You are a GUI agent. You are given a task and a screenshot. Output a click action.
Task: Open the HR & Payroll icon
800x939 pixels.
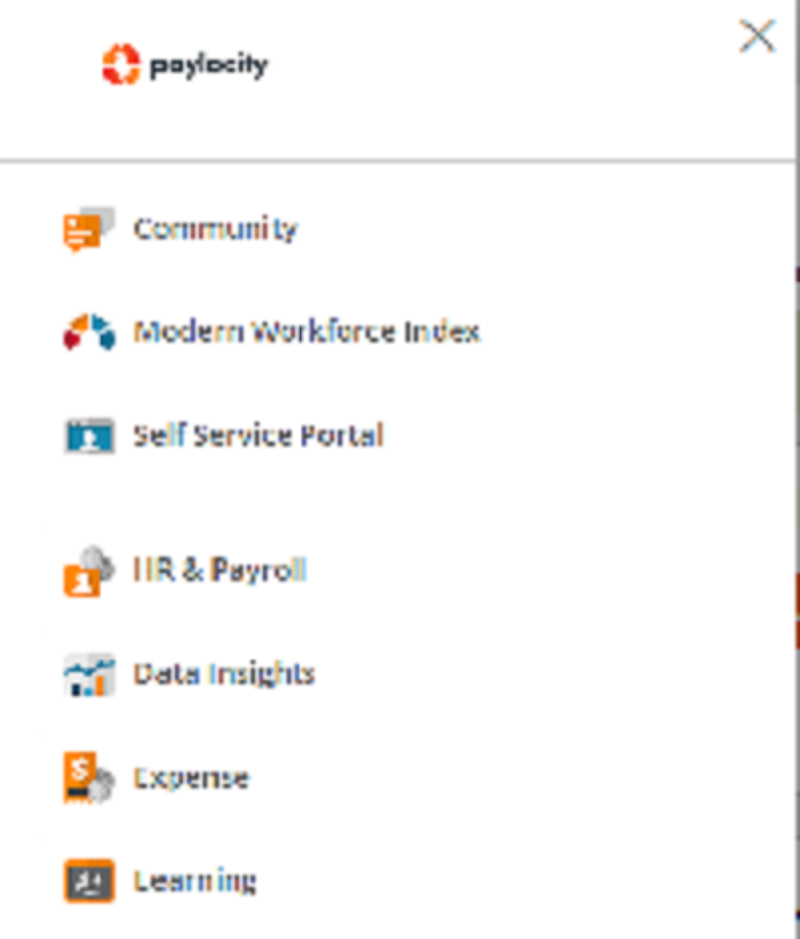point(89,571)
